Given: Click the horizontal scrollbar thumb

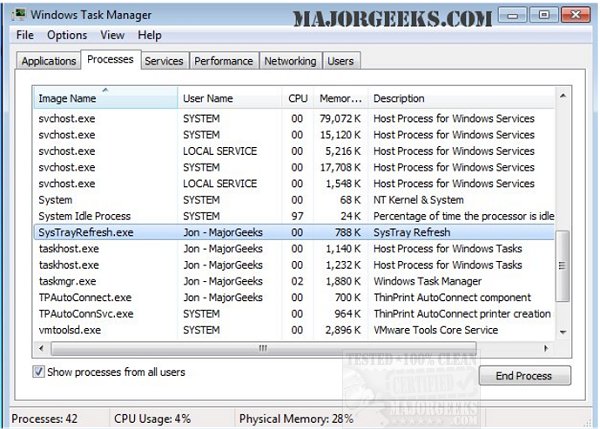Looking at the screenshot, I should click(x=263, y=348).
